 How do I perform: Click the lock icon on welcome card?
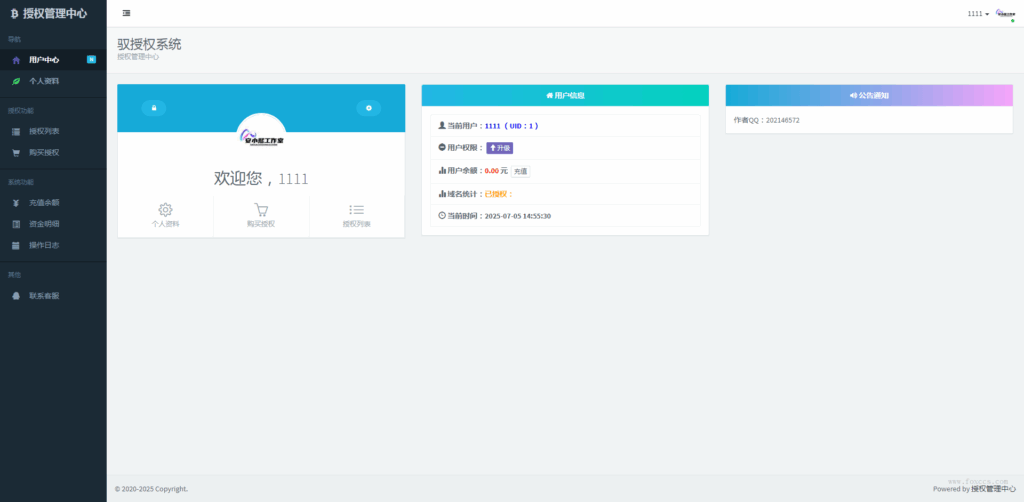point(153,108)
